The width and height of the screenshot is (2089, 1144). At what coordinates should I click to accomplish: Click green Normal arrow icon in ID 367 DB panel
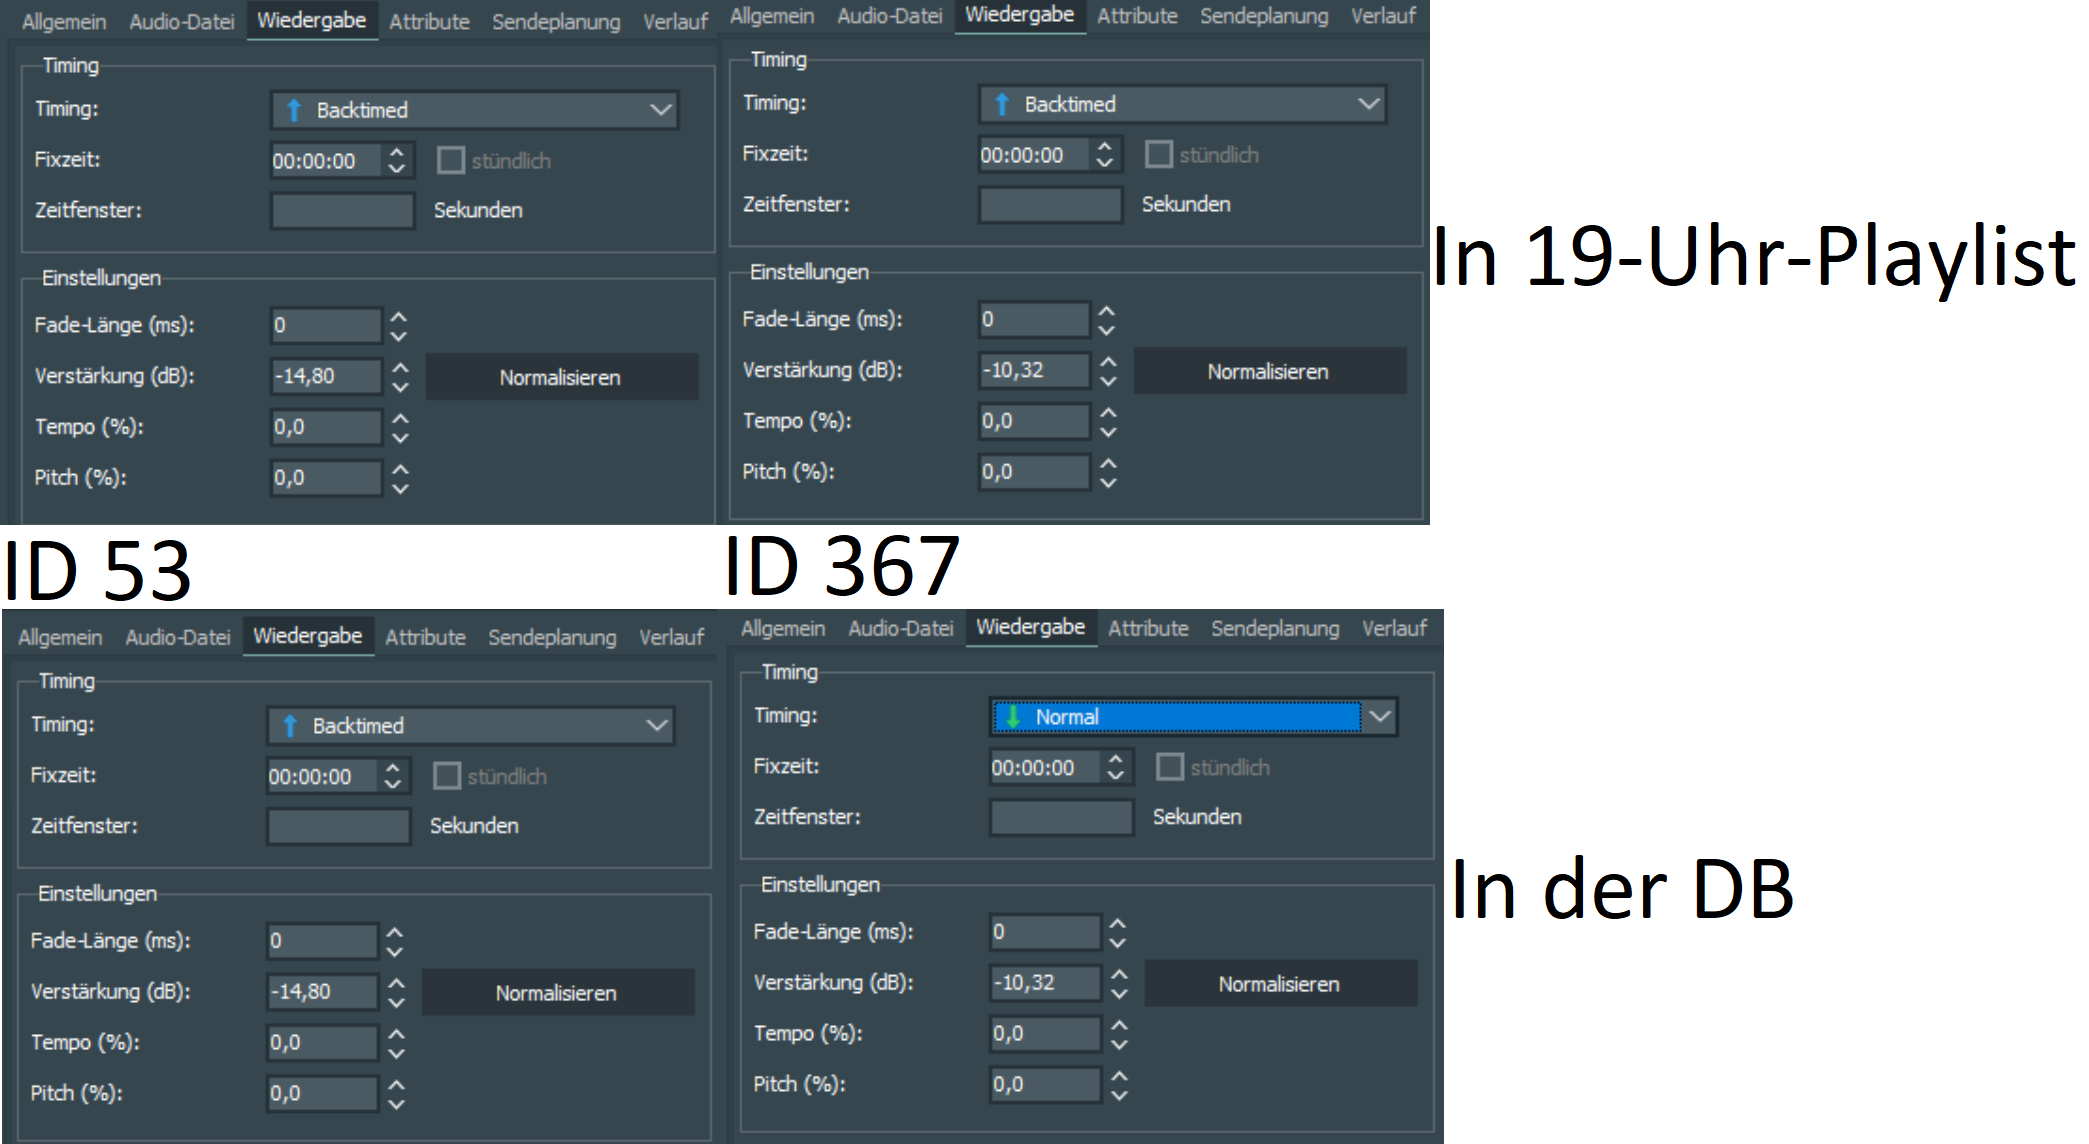click(1013, 716)
